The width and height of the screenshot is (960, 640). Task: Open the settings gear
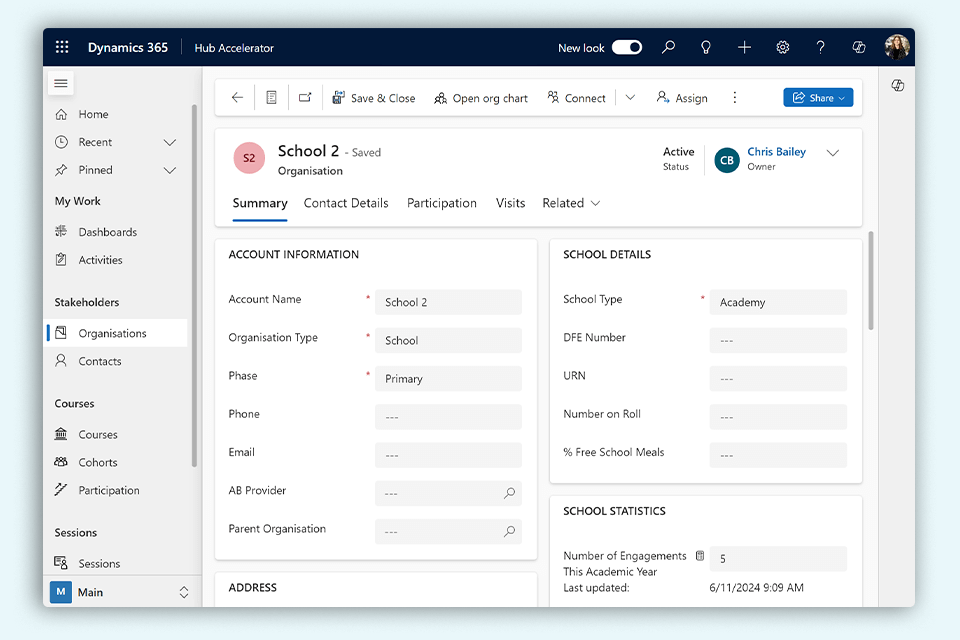[x=783, y=47]
